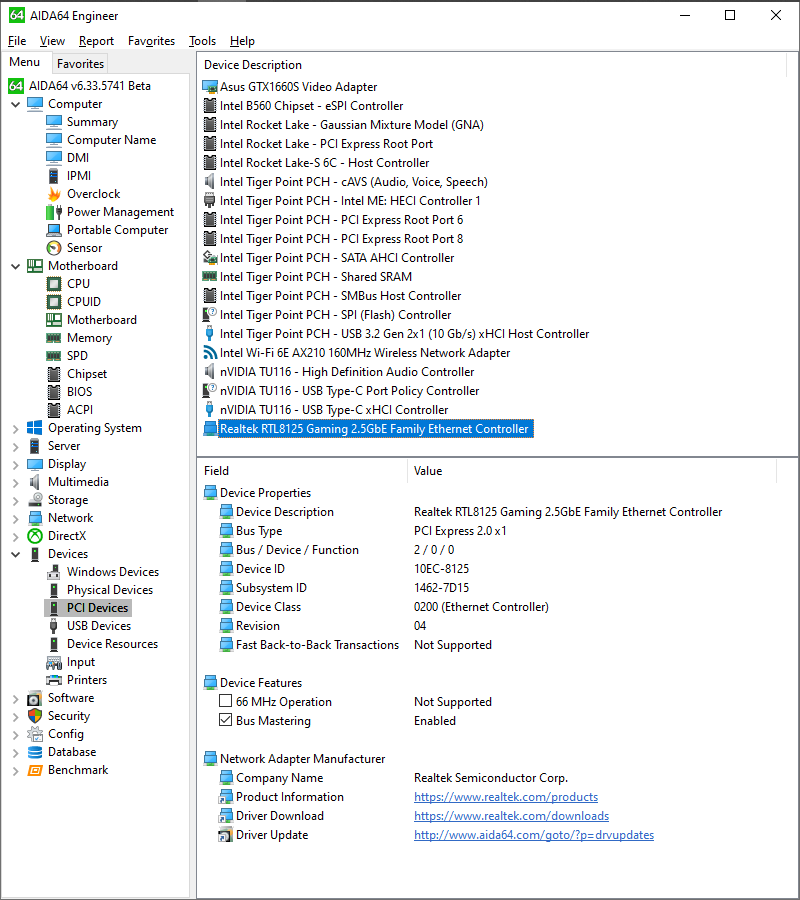Image resolution: width=800 pixels, height=900 pixels.
Task: Click the Wi-Fi 6E AX210 adapter icon
Action: [210, 353]
